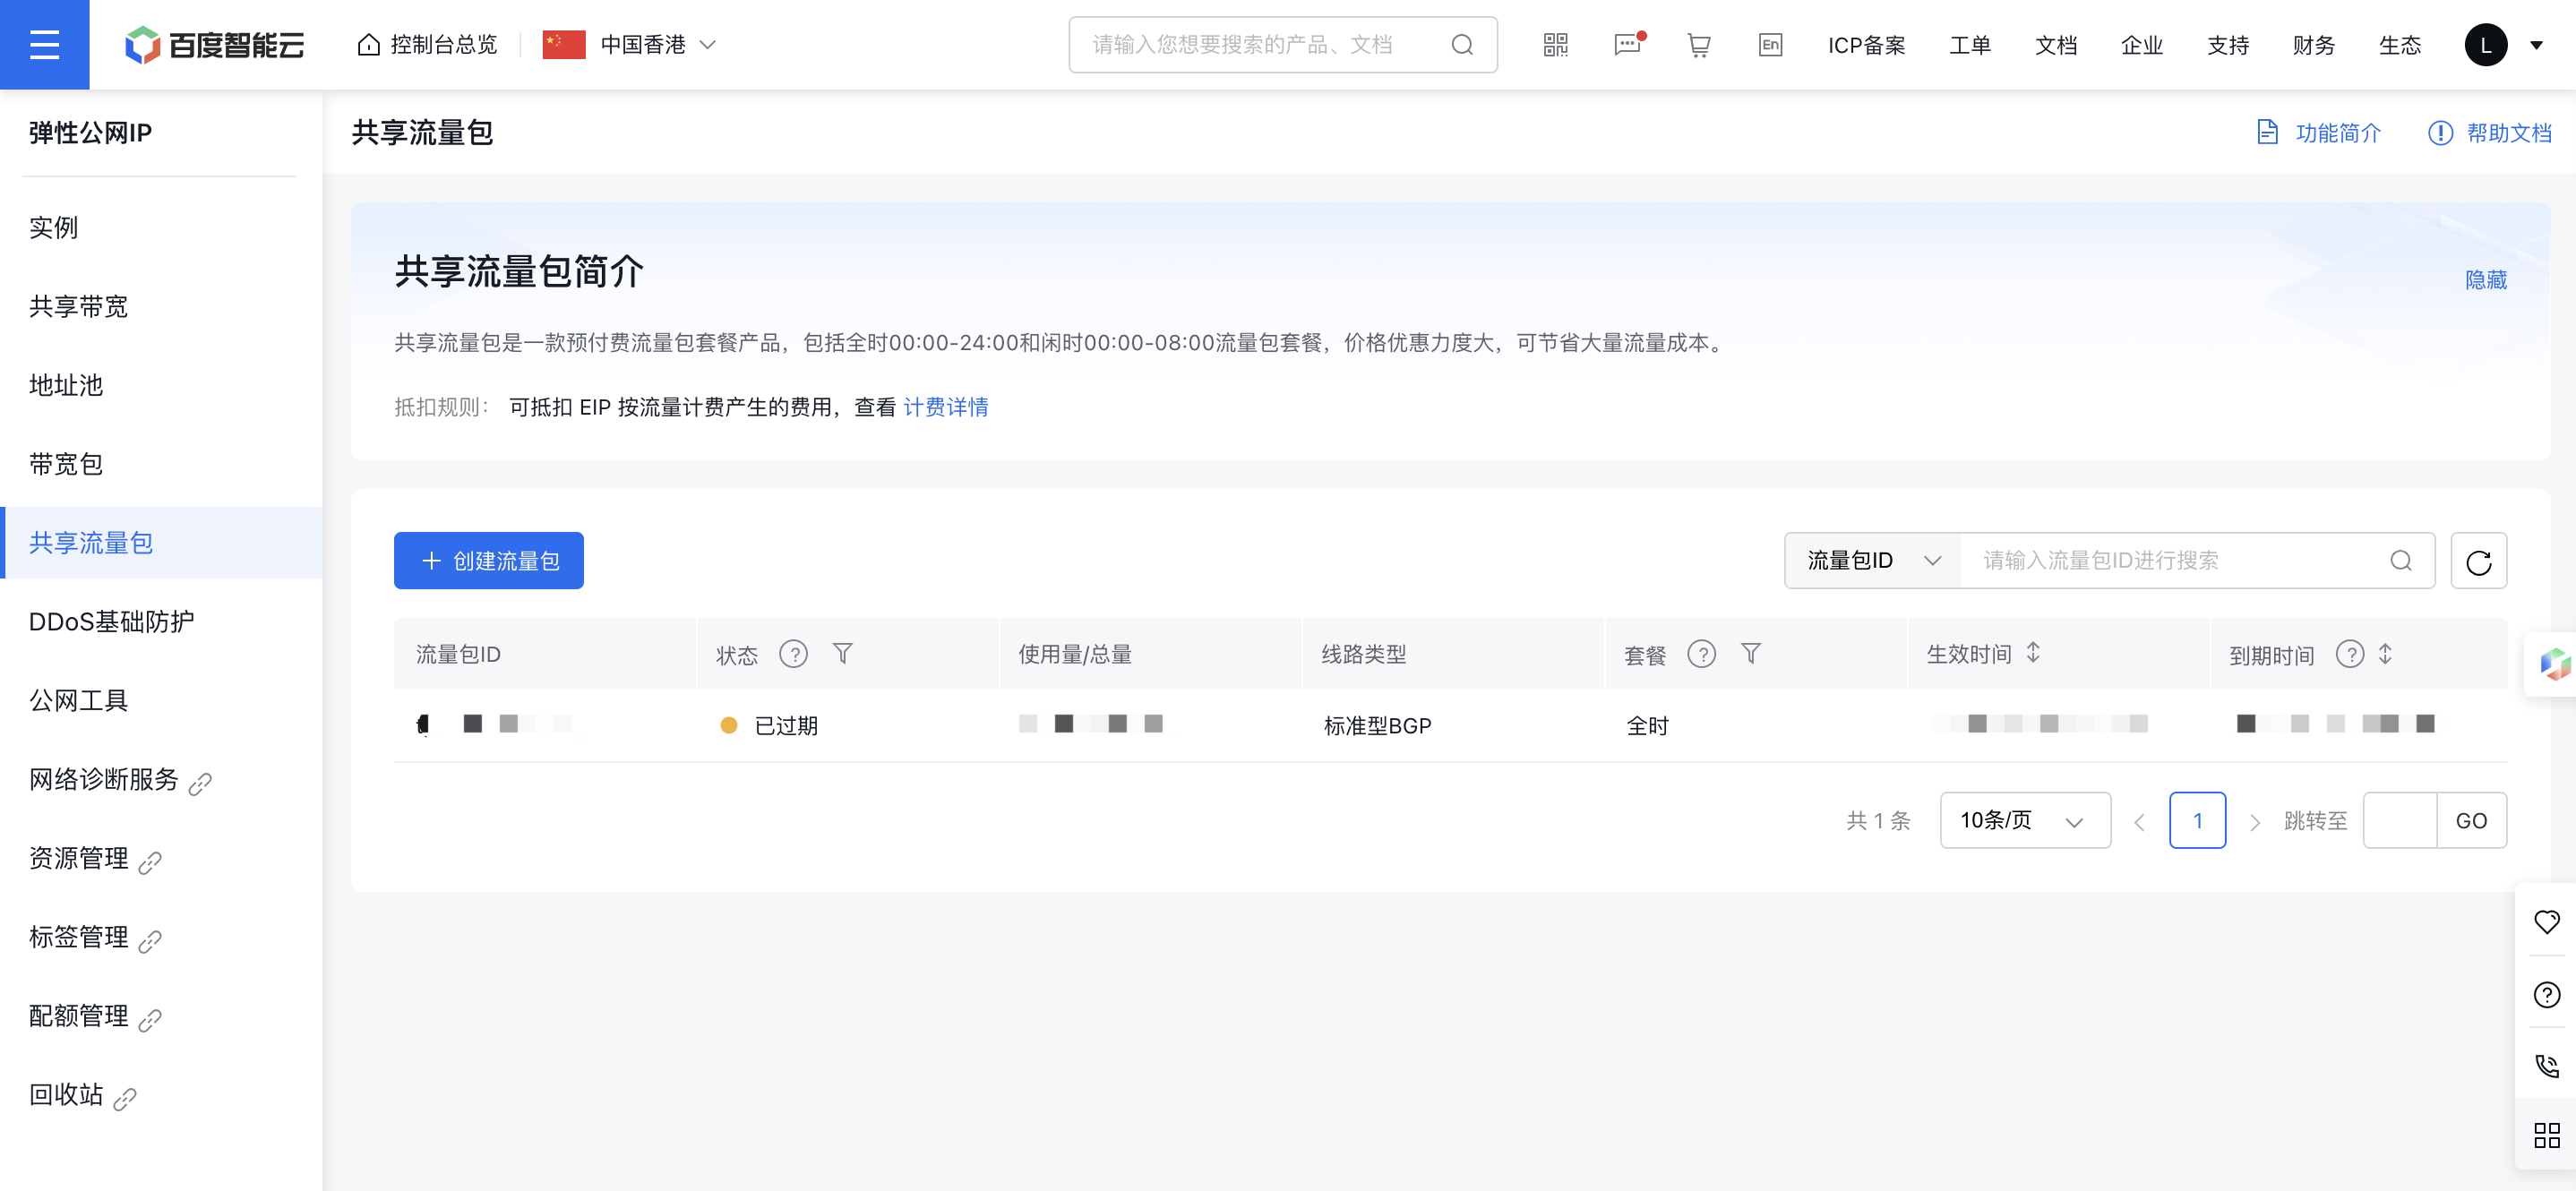Show help tooltip for 状态 column
Viewport: 2576px width, 1191px height.
793,654
